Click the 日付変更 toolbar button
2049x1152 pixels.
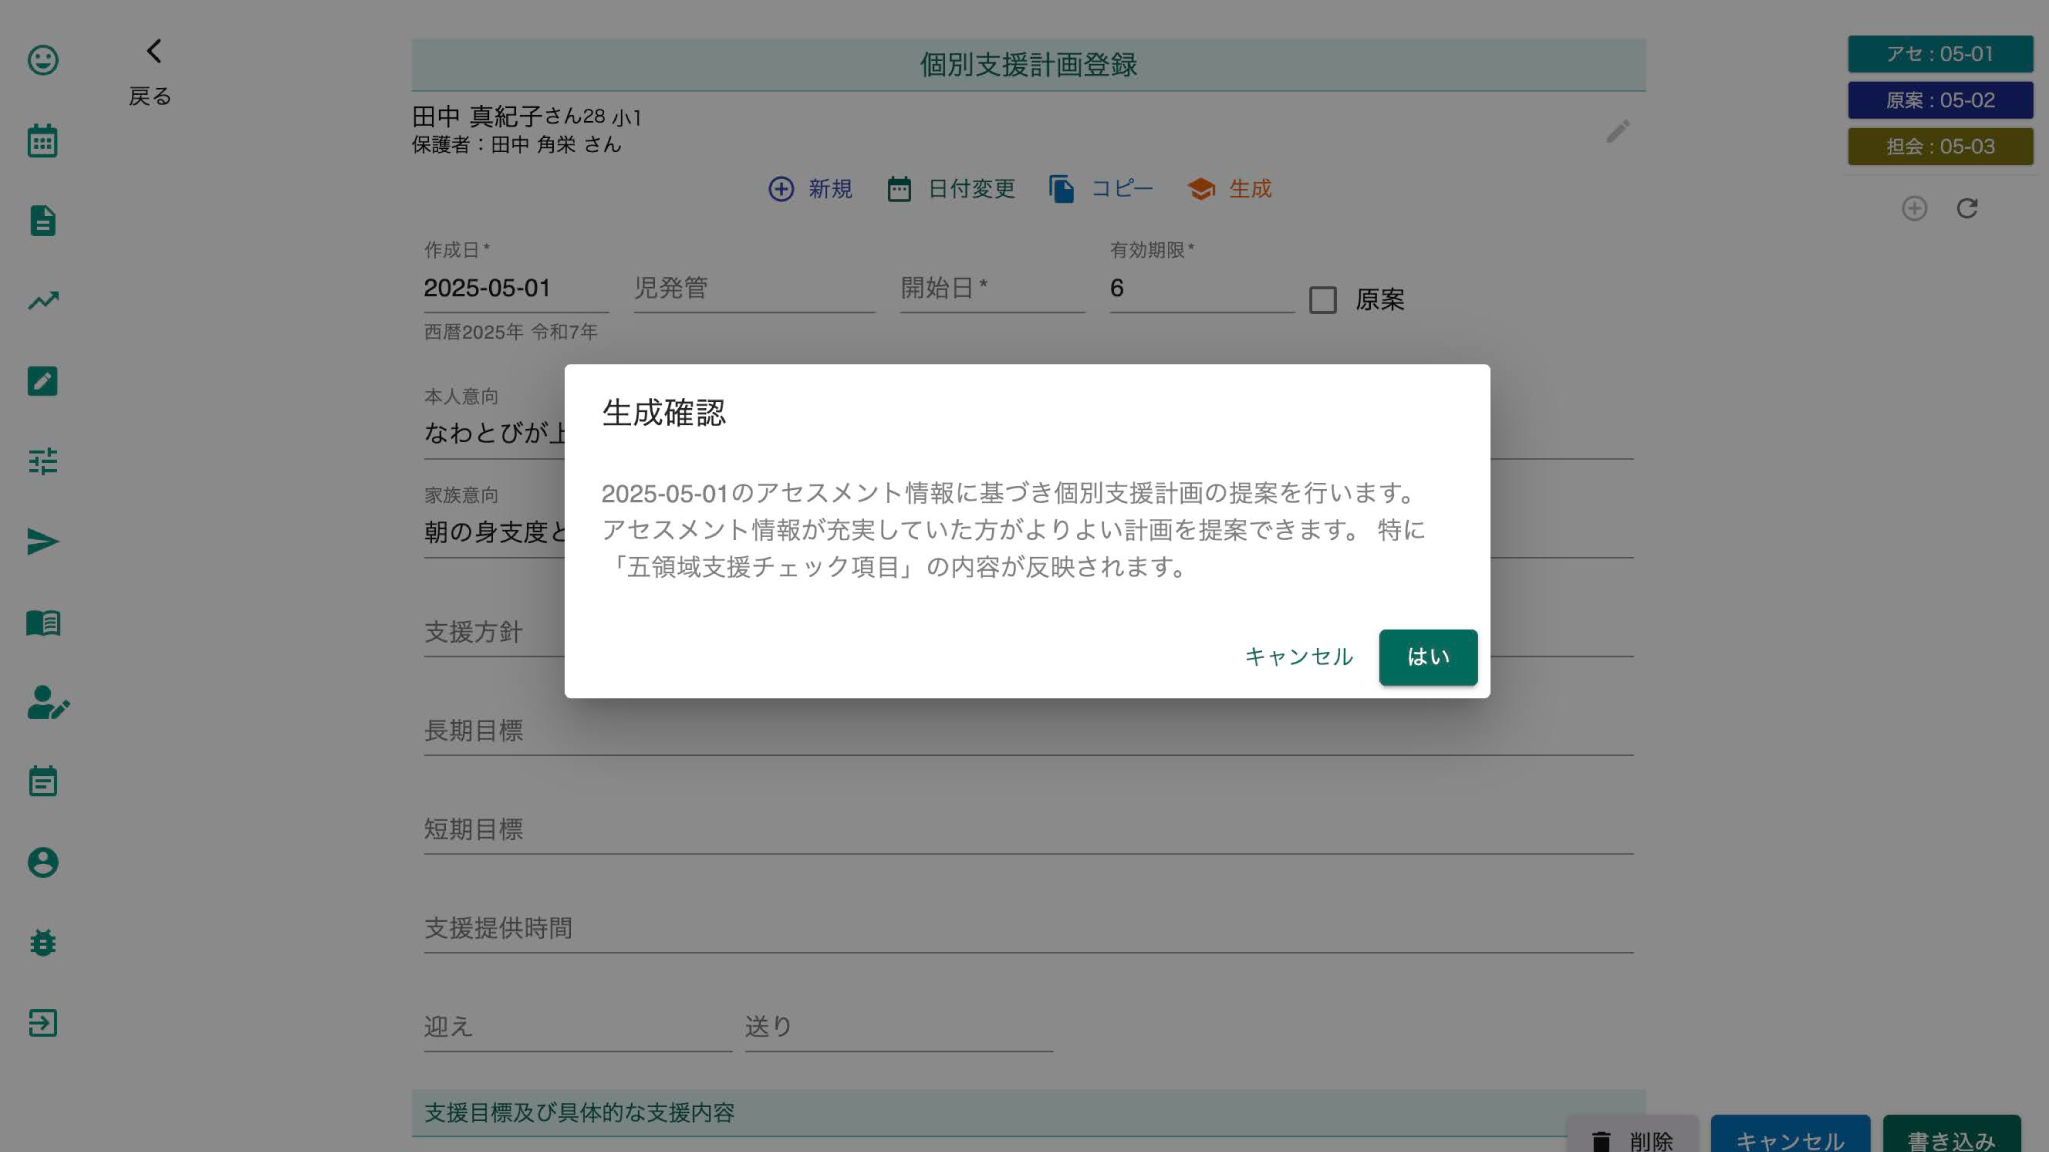click(951, 189)
